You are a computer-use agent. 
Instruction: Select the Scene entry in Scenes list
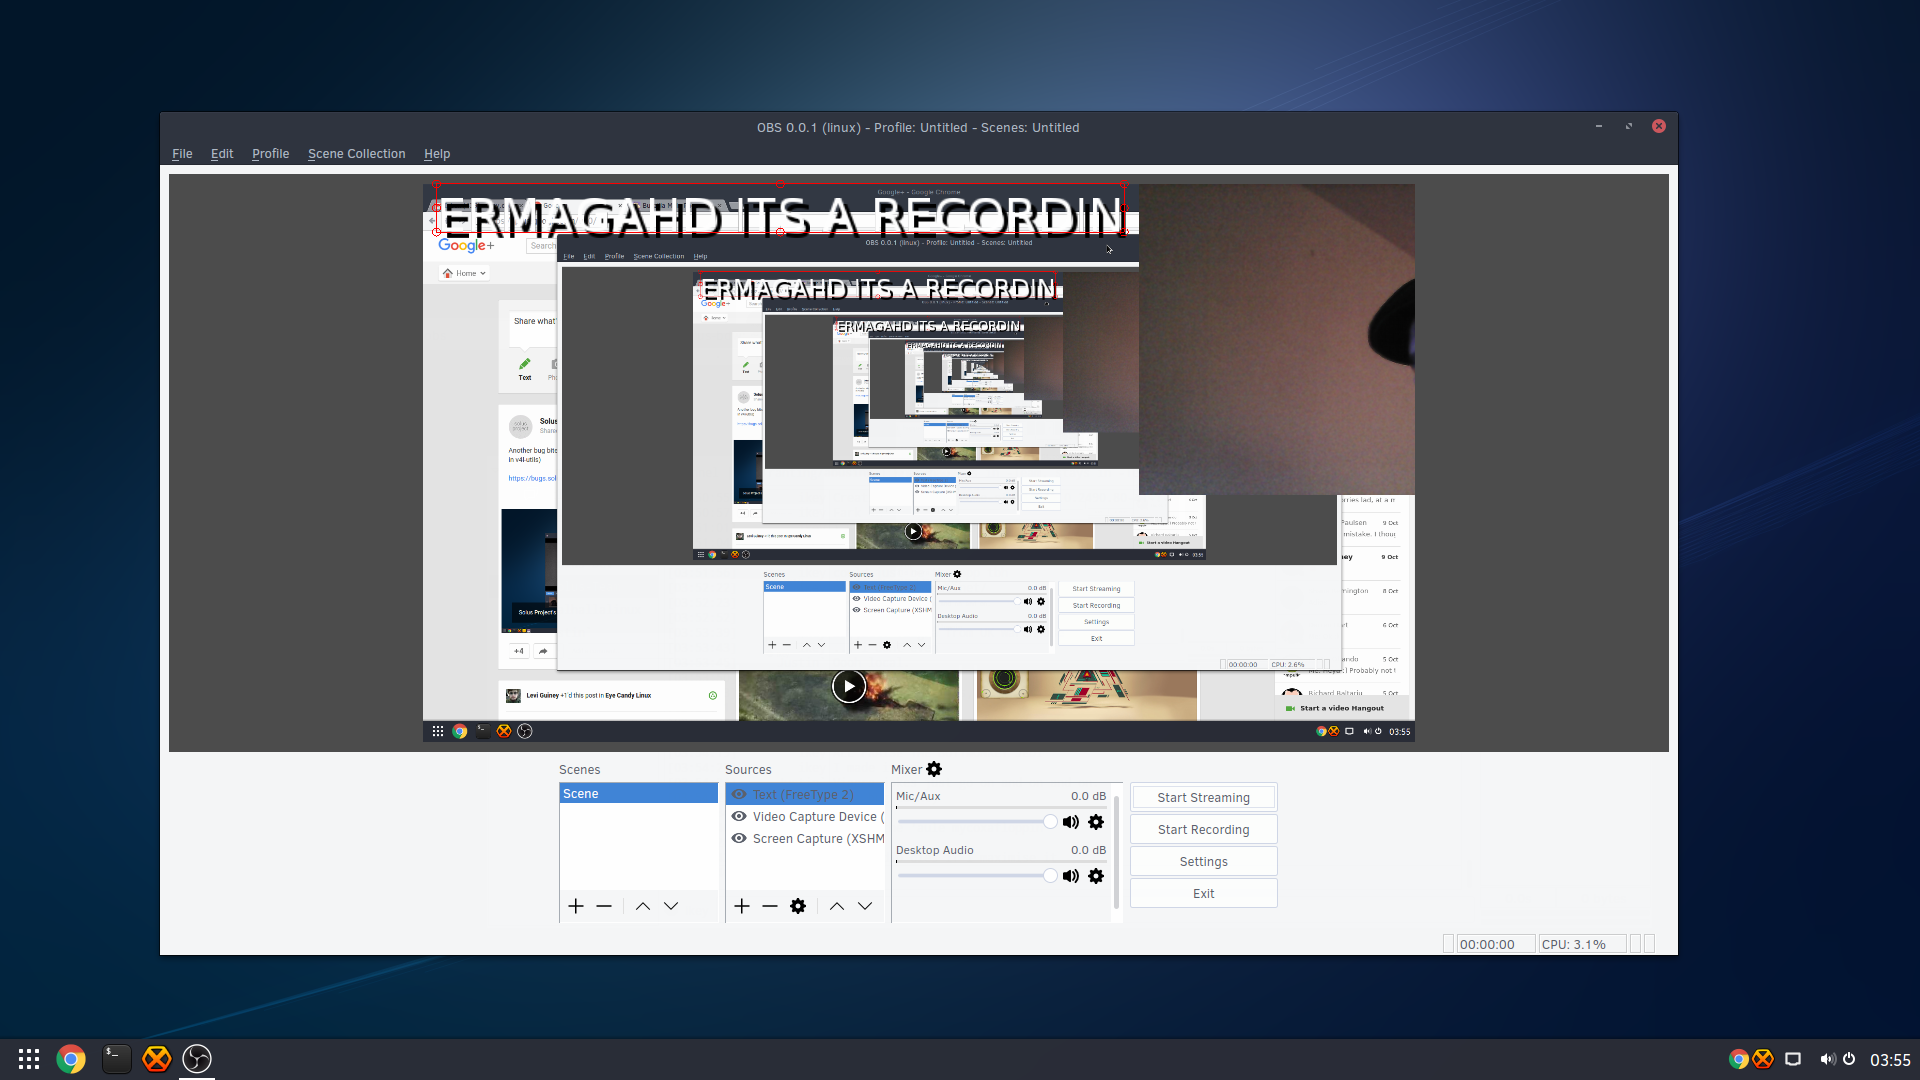pos(638,793)
